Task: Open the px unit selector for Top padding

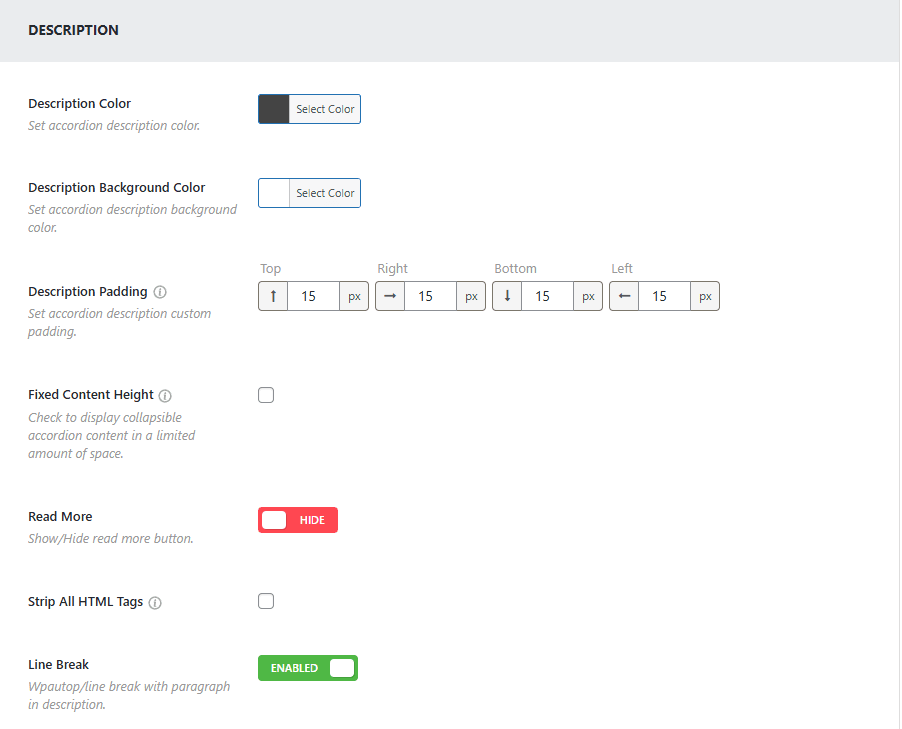Action: tap(354, 297)
